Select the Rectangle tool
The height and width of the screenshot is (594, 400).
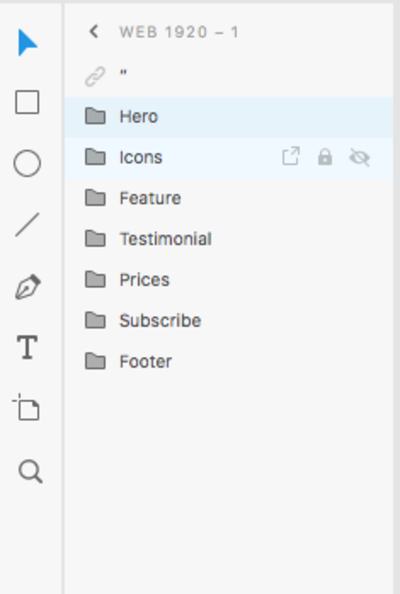[27, 102]
